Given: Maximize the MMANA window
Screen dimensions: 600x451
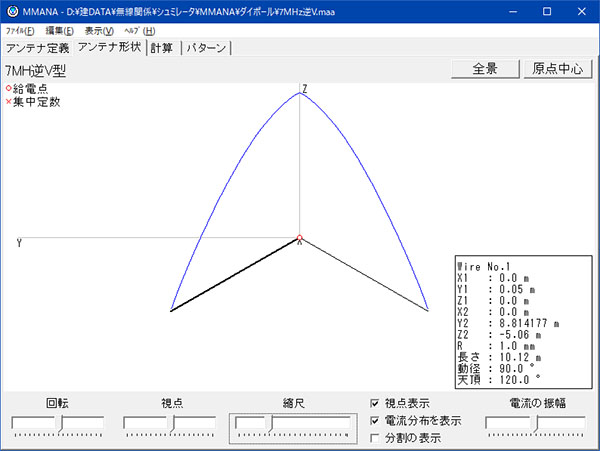Looking at the screenshot, I should click(547, 11).
